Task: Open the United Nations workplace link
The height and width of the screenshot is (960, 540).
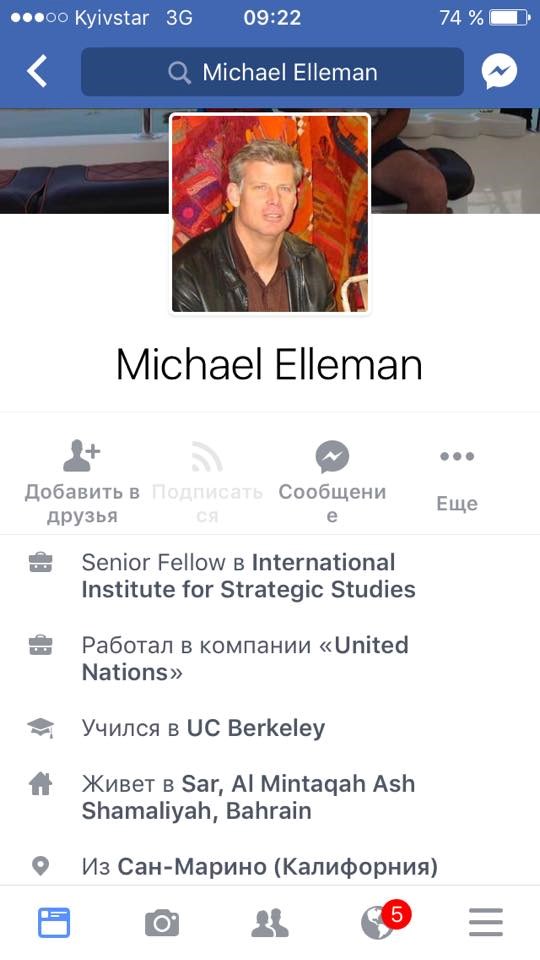Action: (x=245, y=659)
